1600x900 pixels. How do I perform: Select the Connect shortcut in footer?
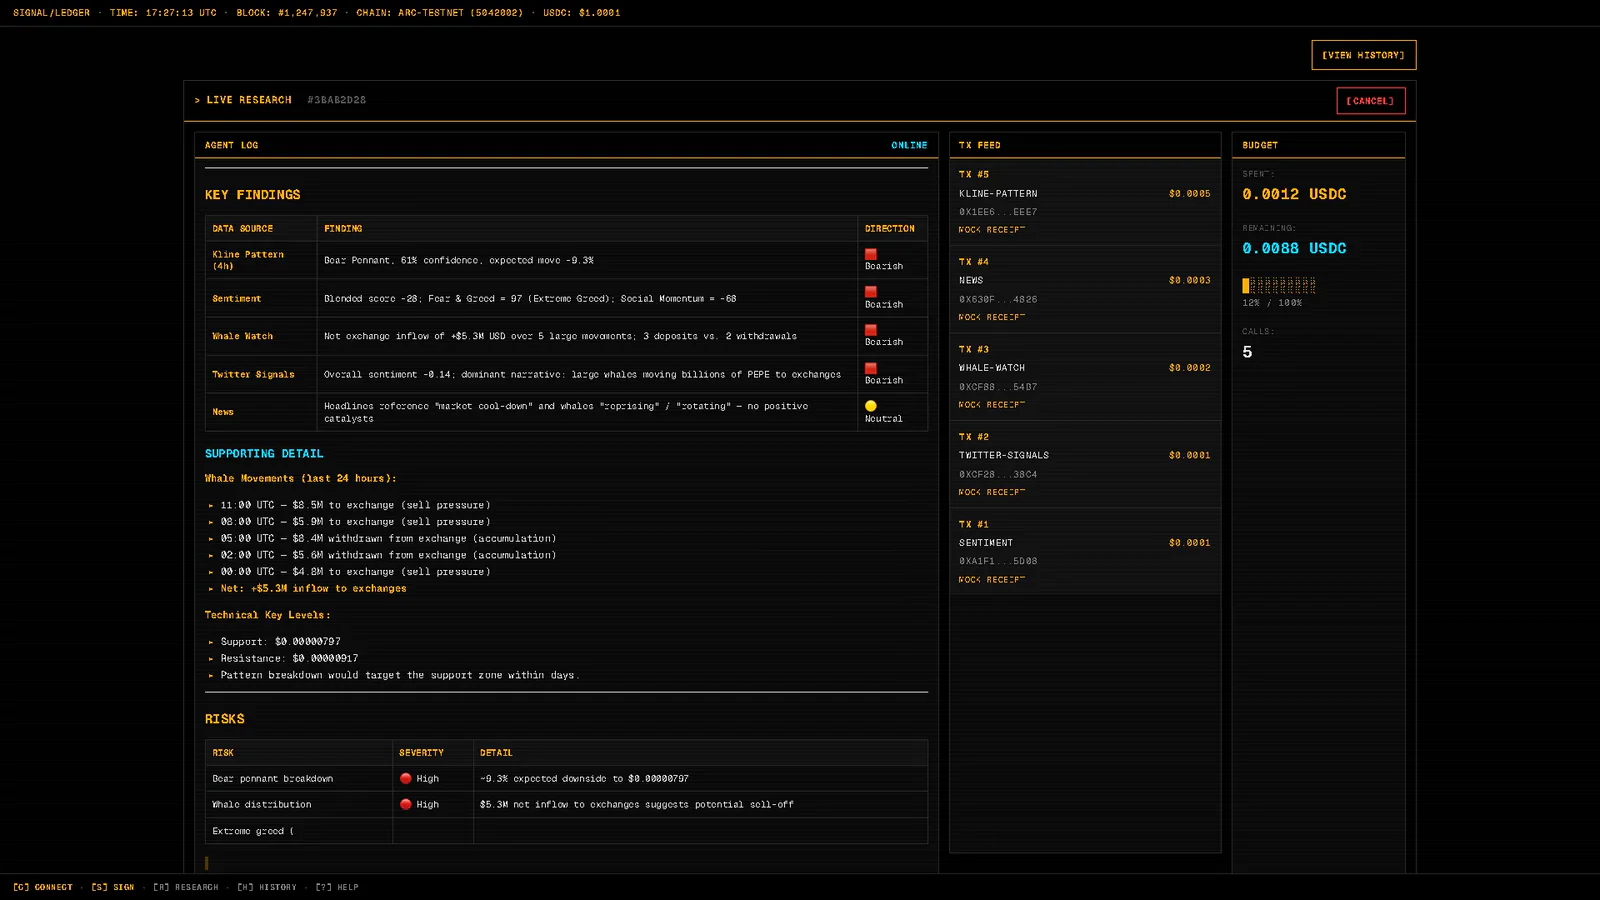43,887
